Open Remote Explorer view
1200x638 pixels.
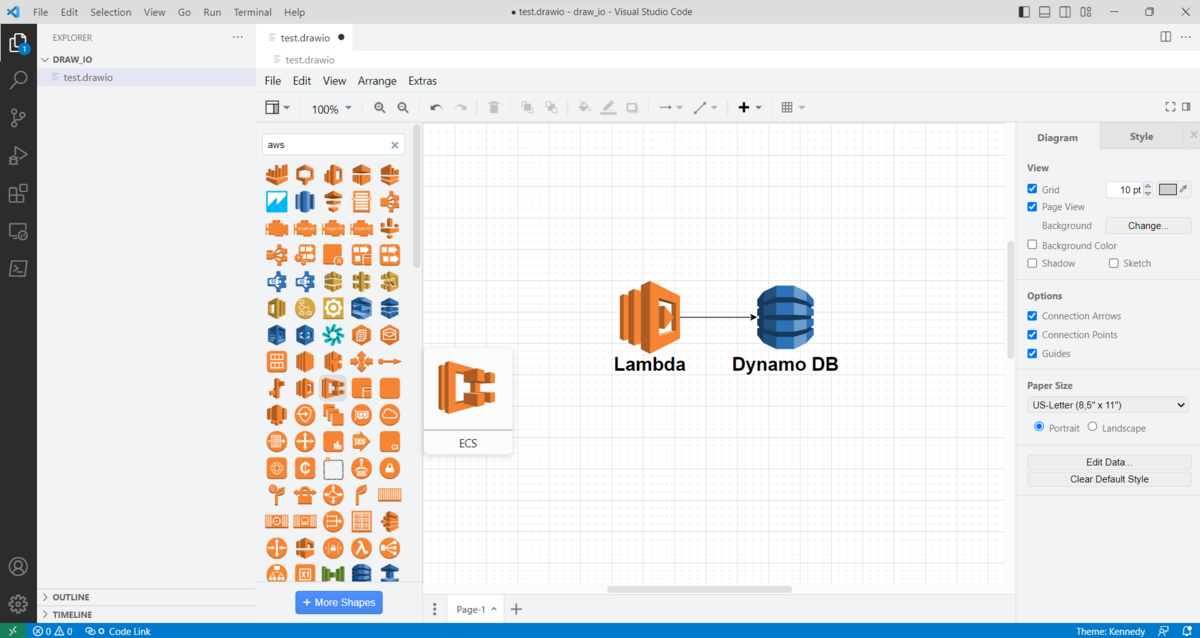click(x=18, y=231)
